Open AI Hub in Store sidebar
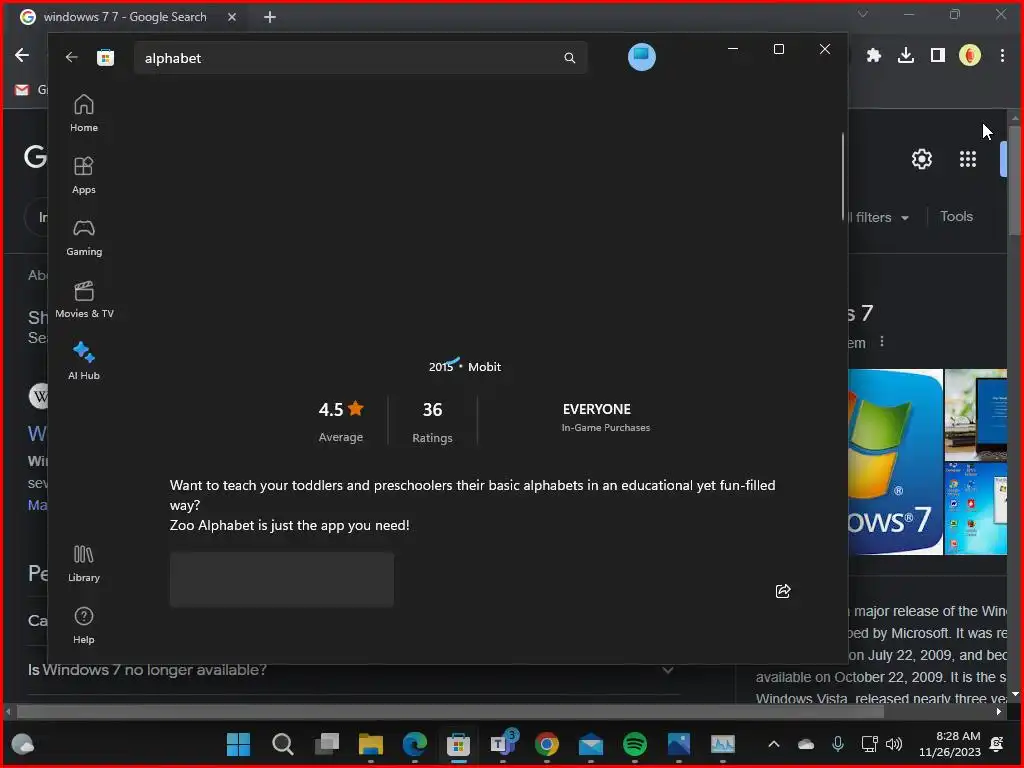This screenshot has height=768, width=1024. (x=84, y=361)
